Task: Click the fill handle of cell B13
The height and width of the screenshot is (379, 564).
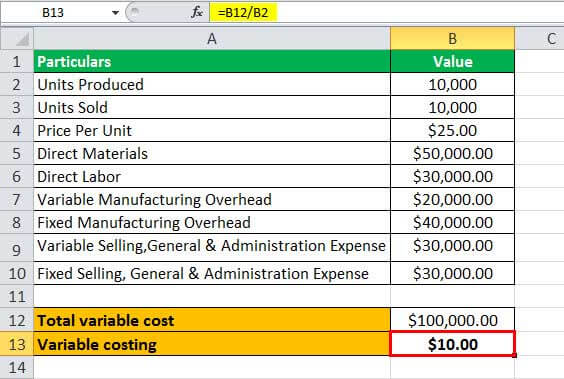Action: click(x=515, y=356)
